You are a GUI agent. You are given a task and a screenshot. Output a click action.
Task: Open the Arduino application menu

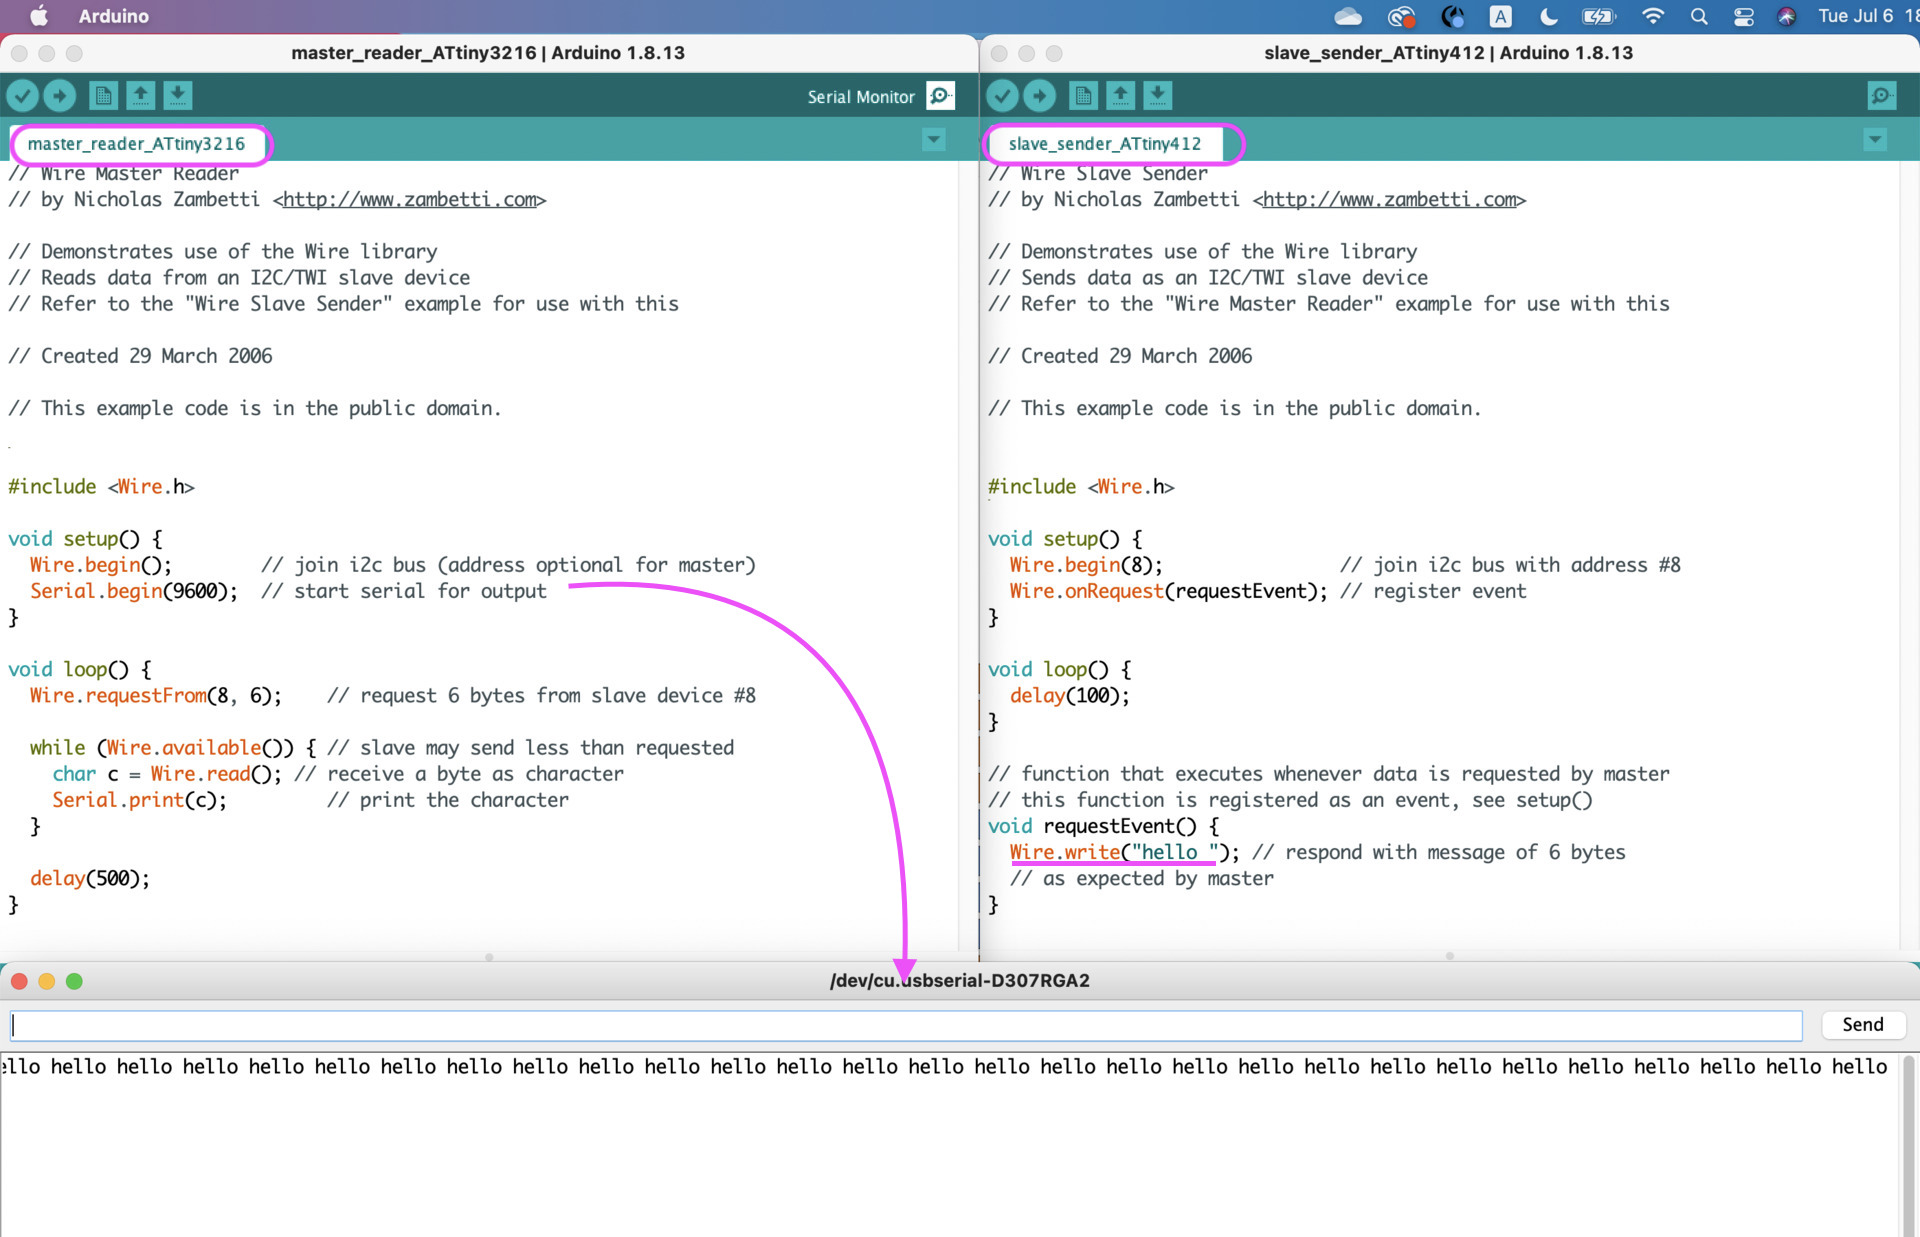tap(114, 16)
